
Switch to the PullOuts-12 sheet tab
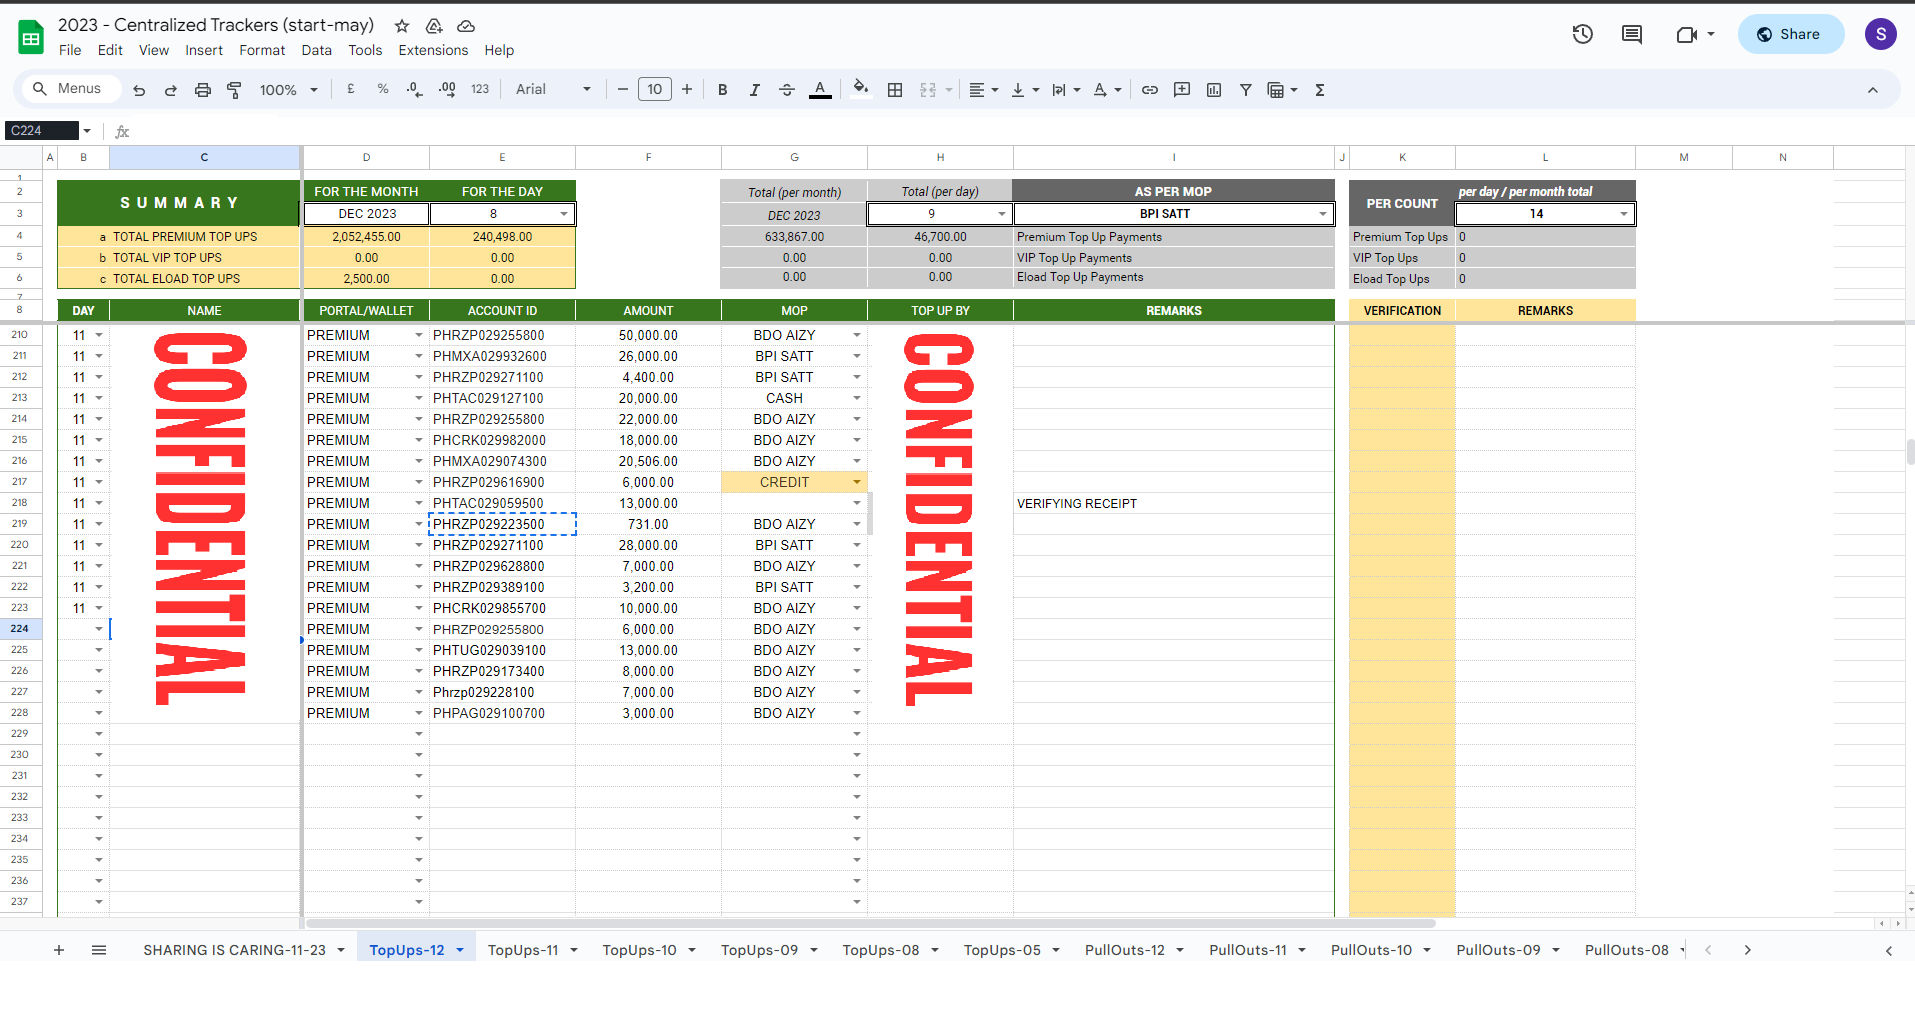(1125, 950)
